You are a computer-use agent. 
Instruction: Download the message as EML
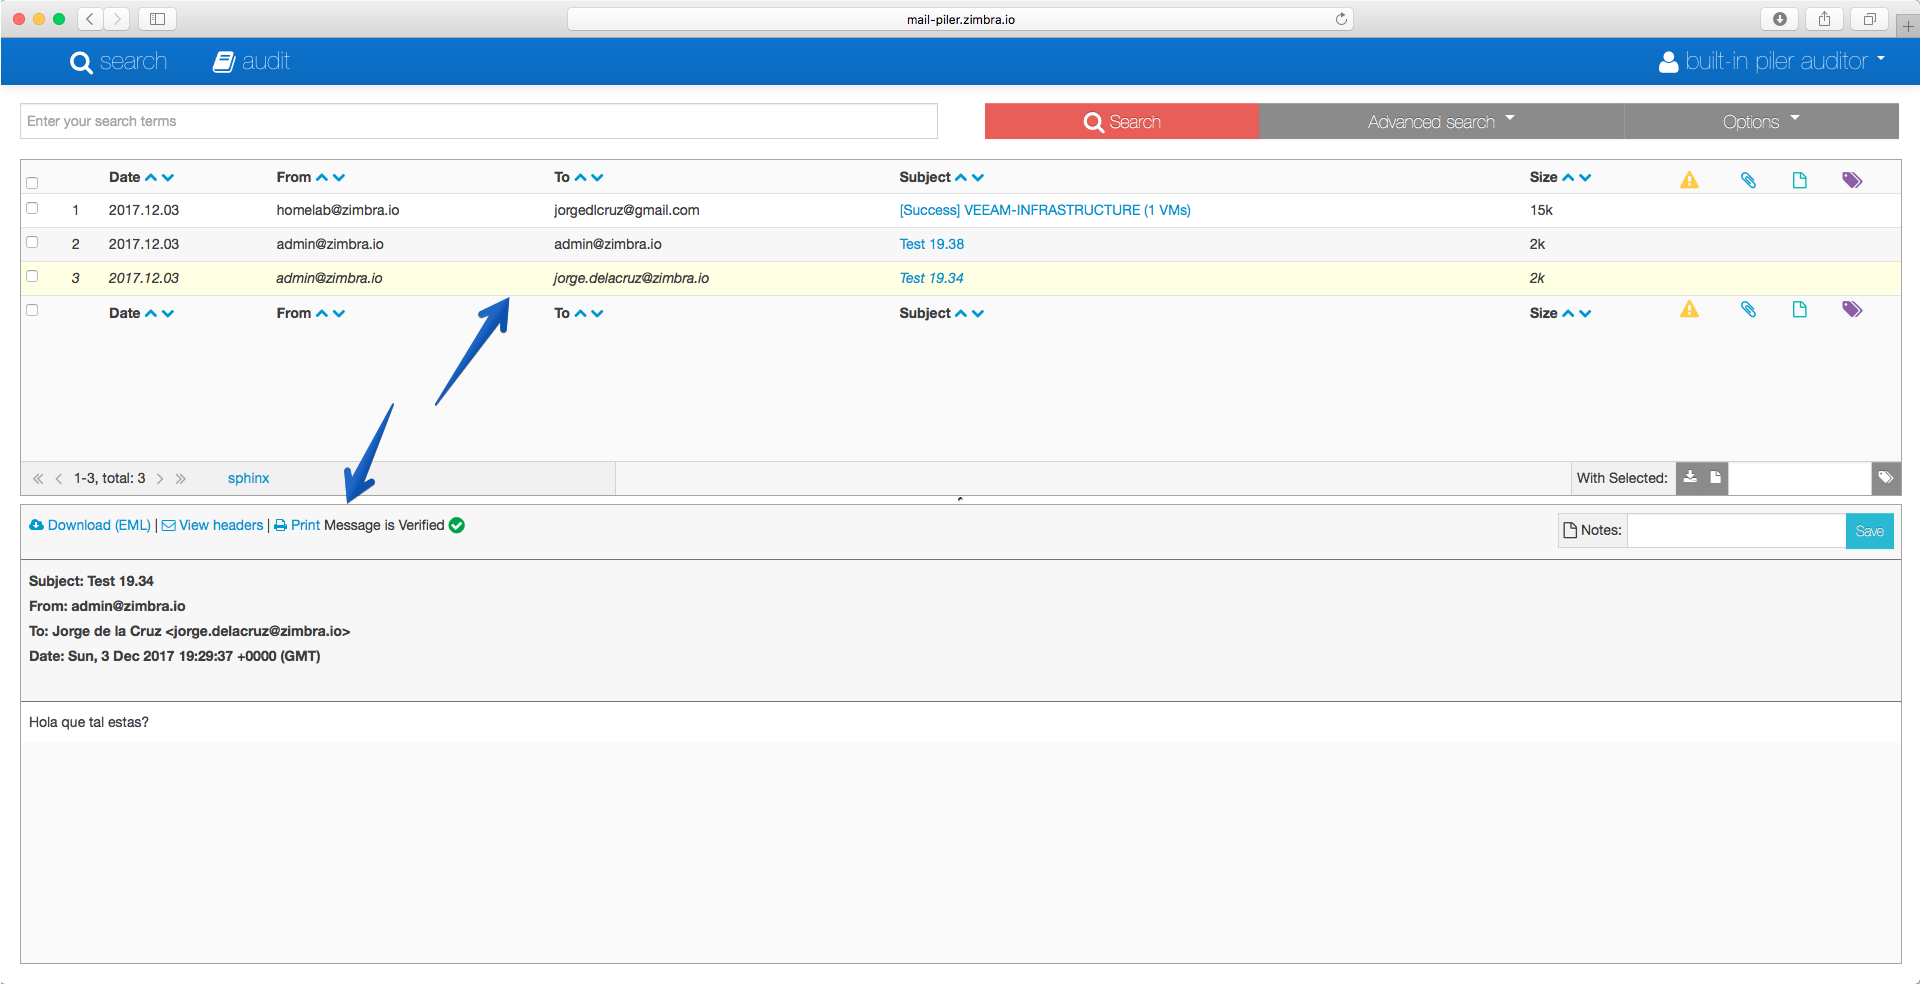[x=90, y=525]
